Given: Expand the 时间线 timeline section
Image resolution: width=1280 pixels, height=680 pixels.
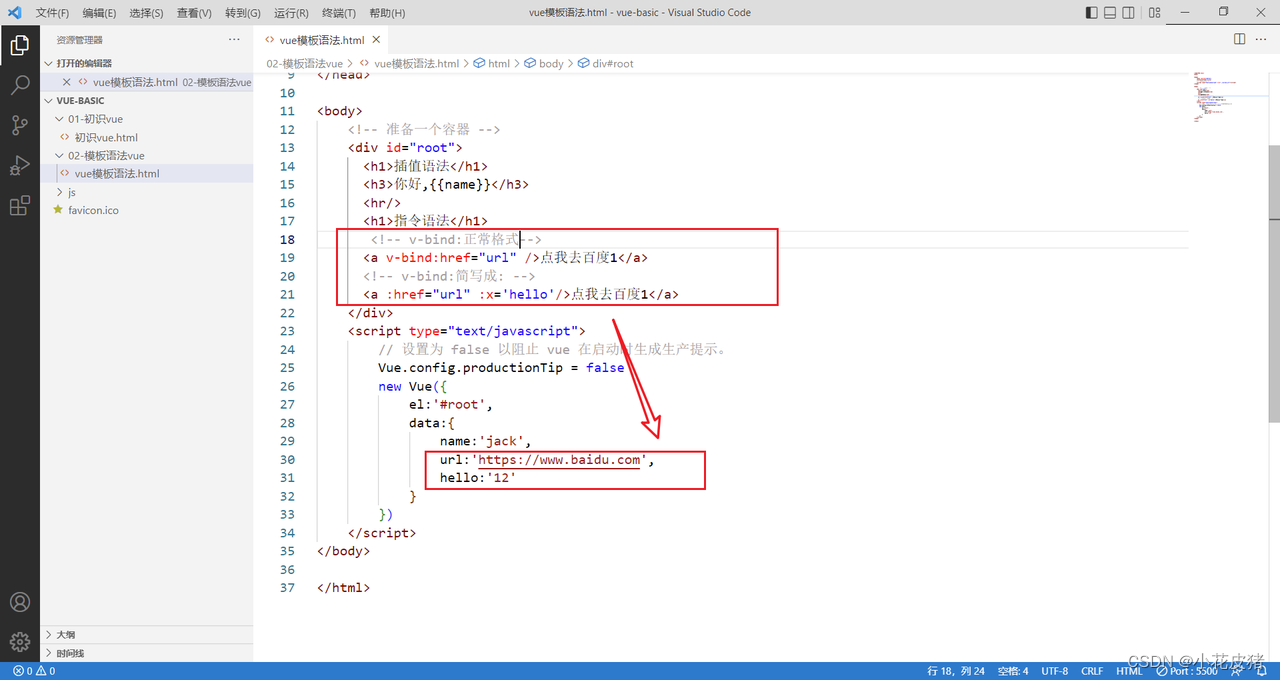Looking at the screenshot, I should point(146,653).
